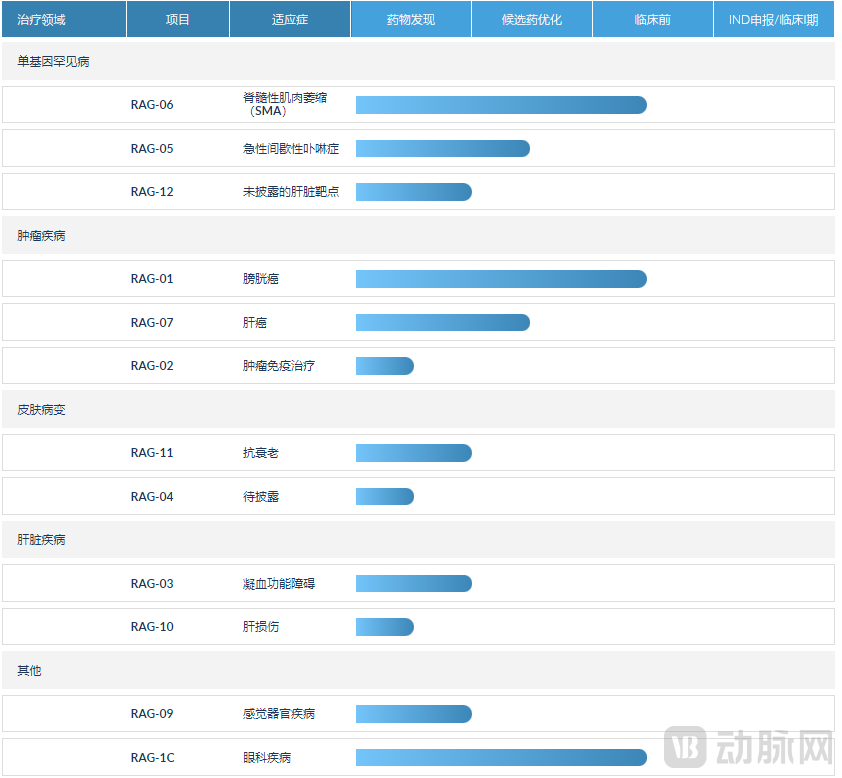Expand the 肝脏疾病 group header
The image size is (842, 778).
41,540
